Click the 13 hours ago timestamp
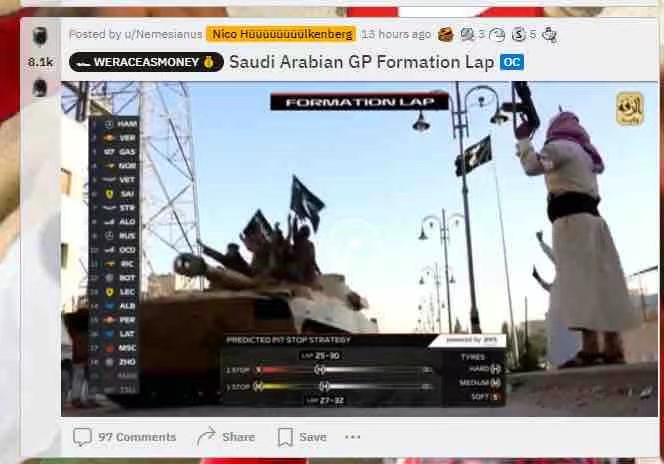The image size is (664, 464). coord(396,34)
